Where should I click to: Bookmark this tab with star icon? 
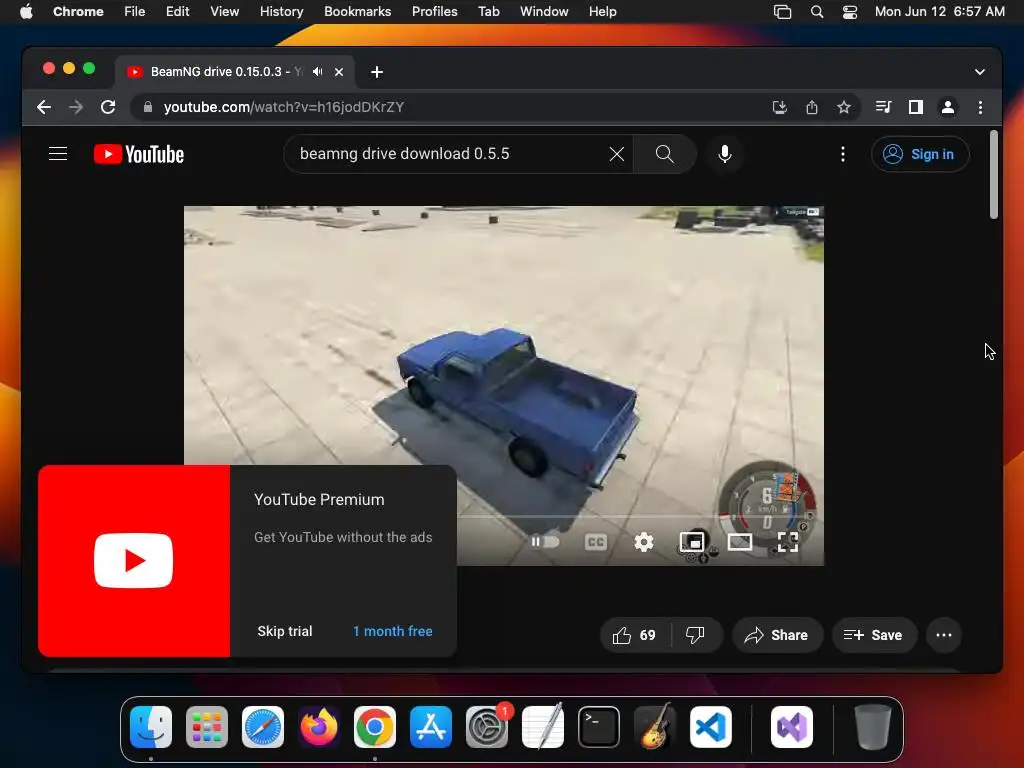pyautogui.click(x=844, y=107)
